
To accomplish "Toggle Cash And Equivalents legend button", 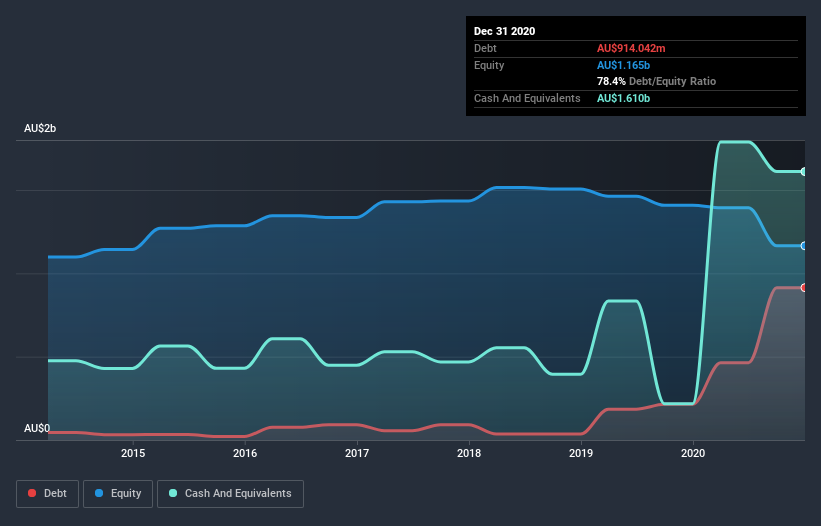I will pos(230,494).
